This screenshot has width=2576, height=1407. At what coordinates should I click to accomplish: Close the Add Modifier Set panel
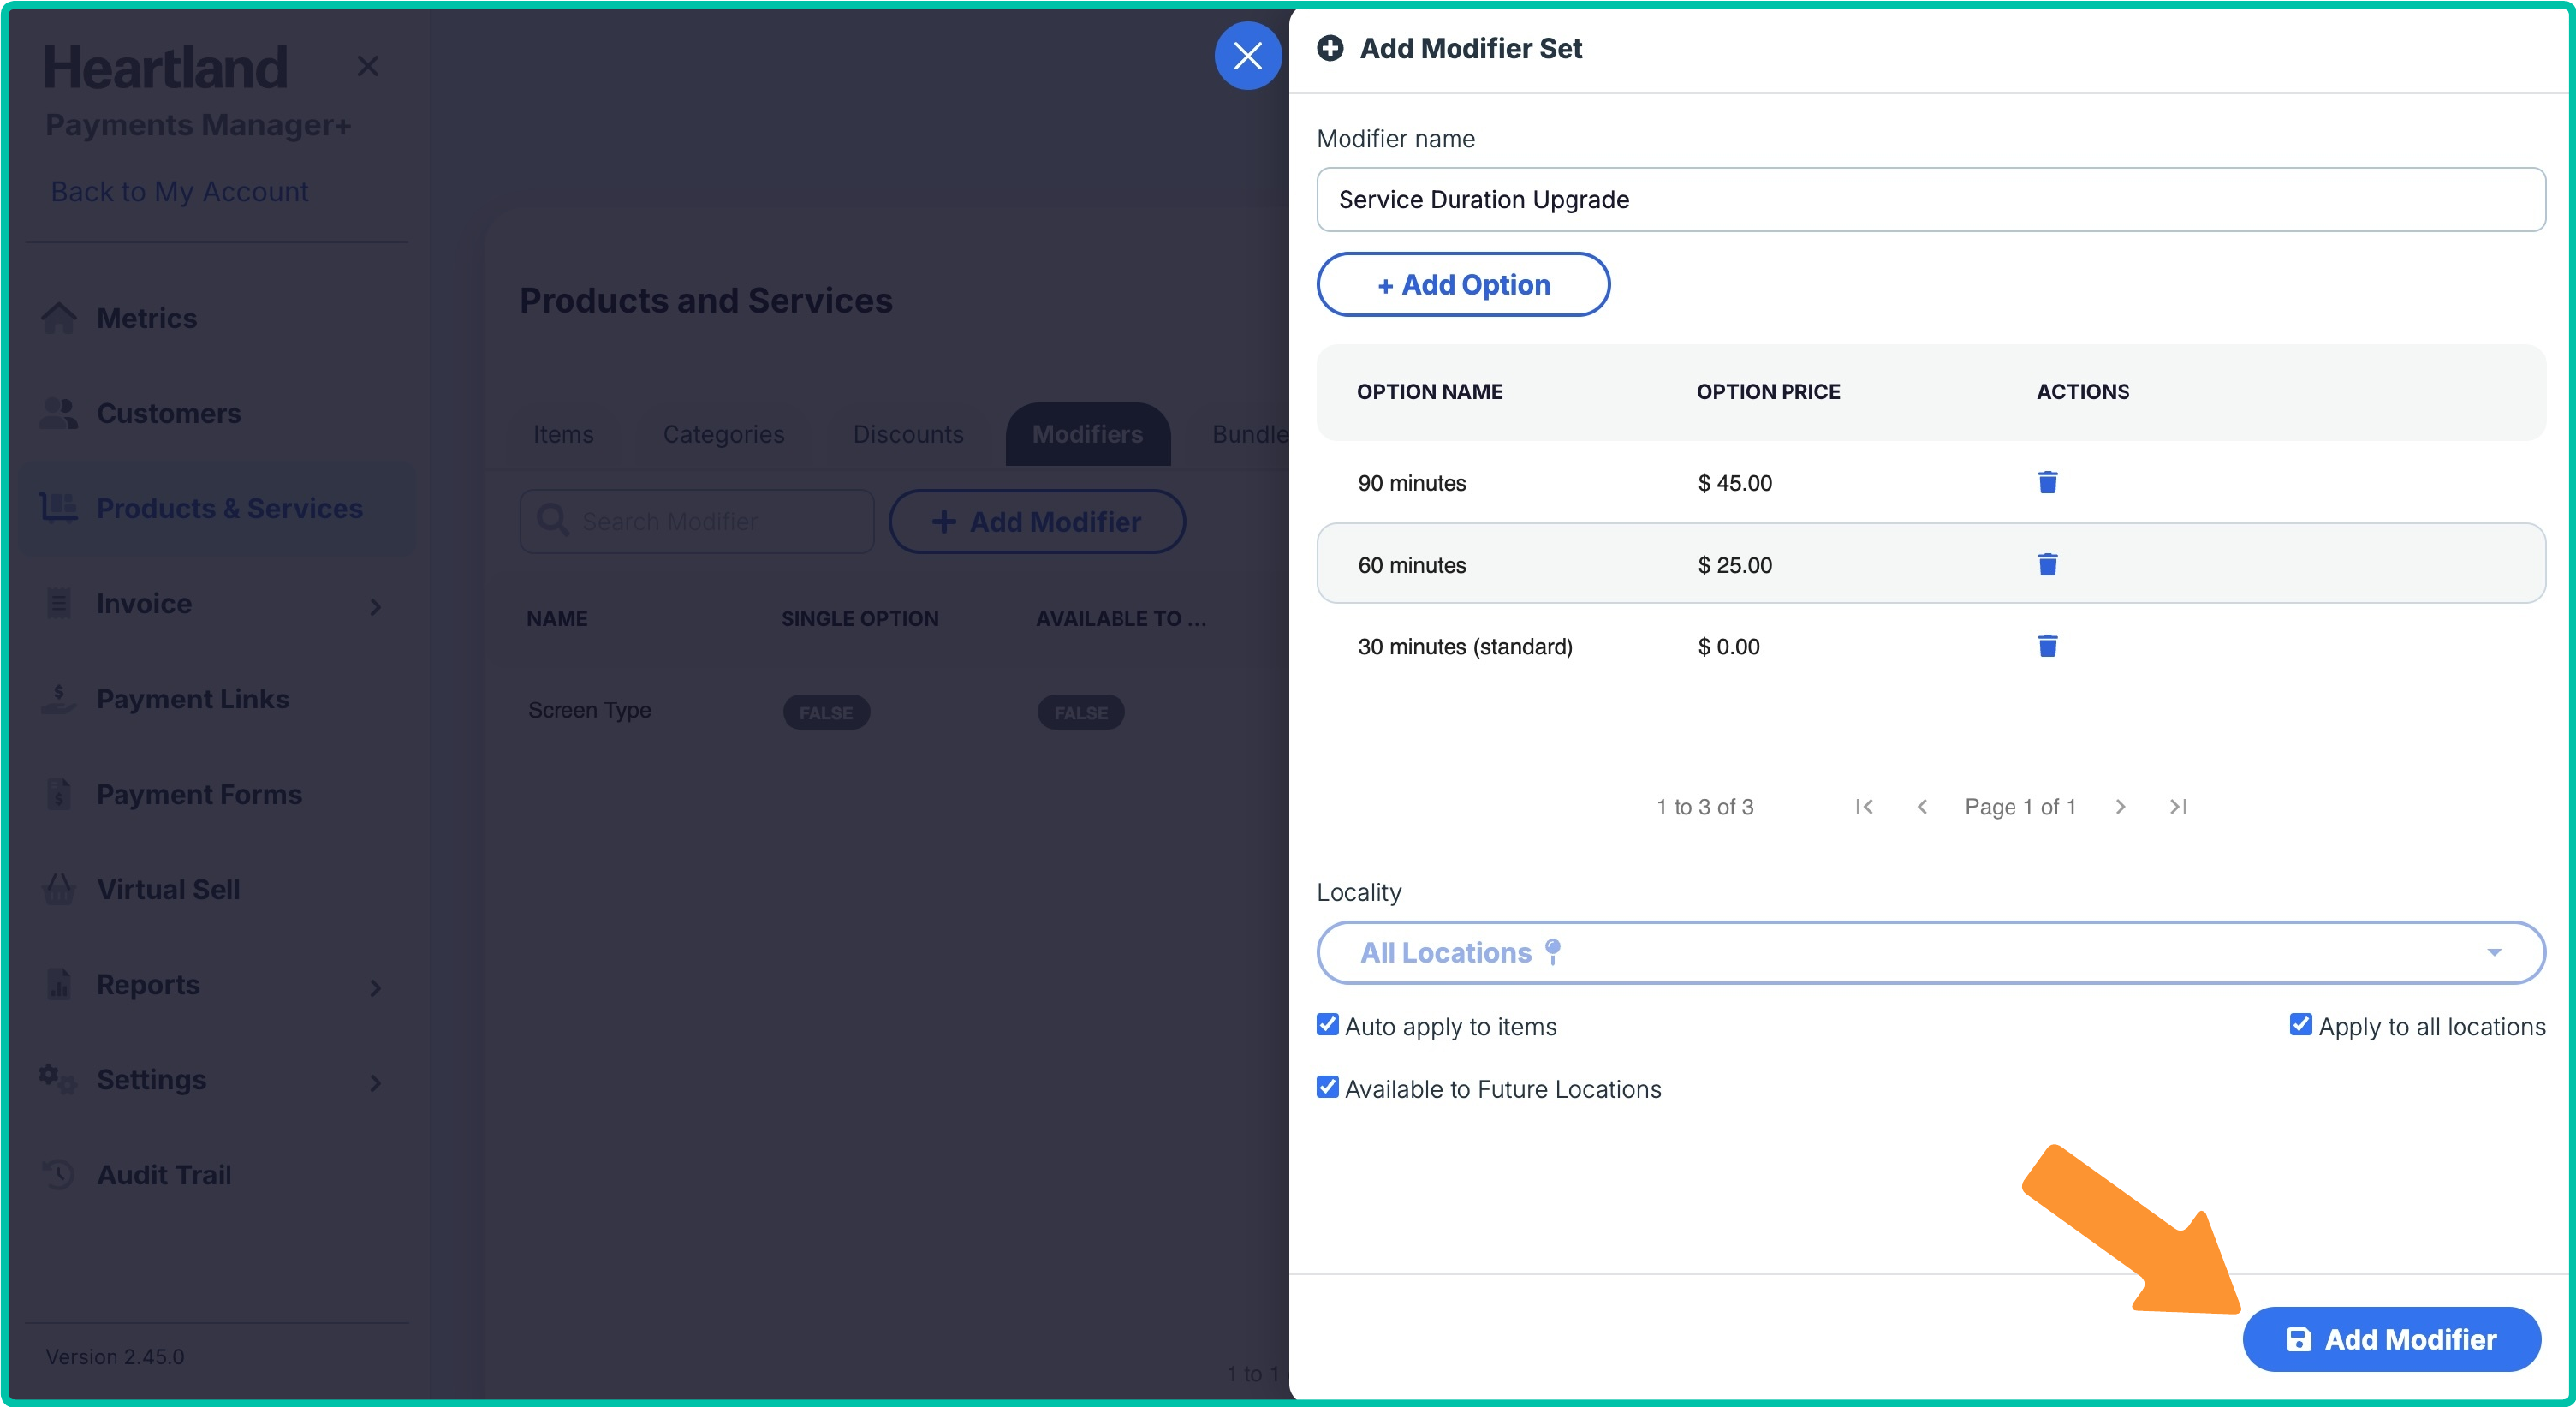[x=1247, y=56]
